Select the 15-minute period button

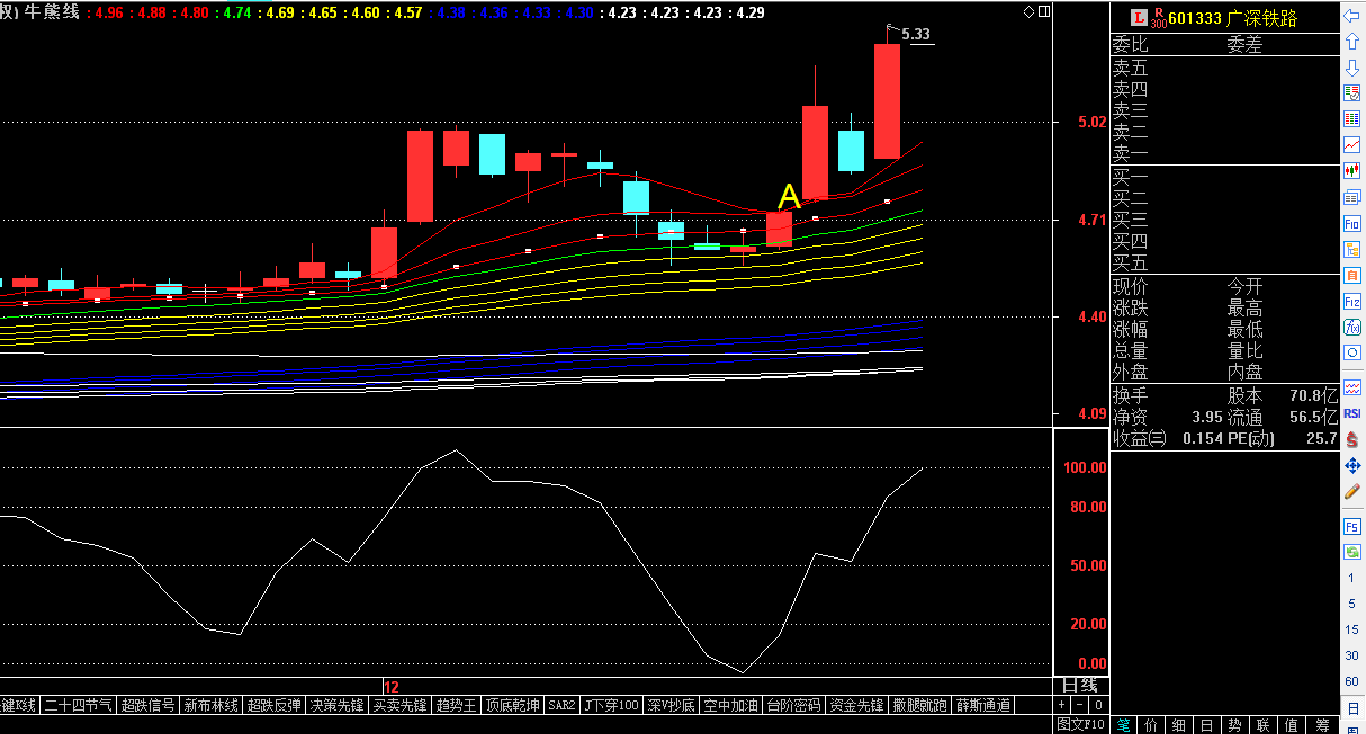(x=1352, y=630)
